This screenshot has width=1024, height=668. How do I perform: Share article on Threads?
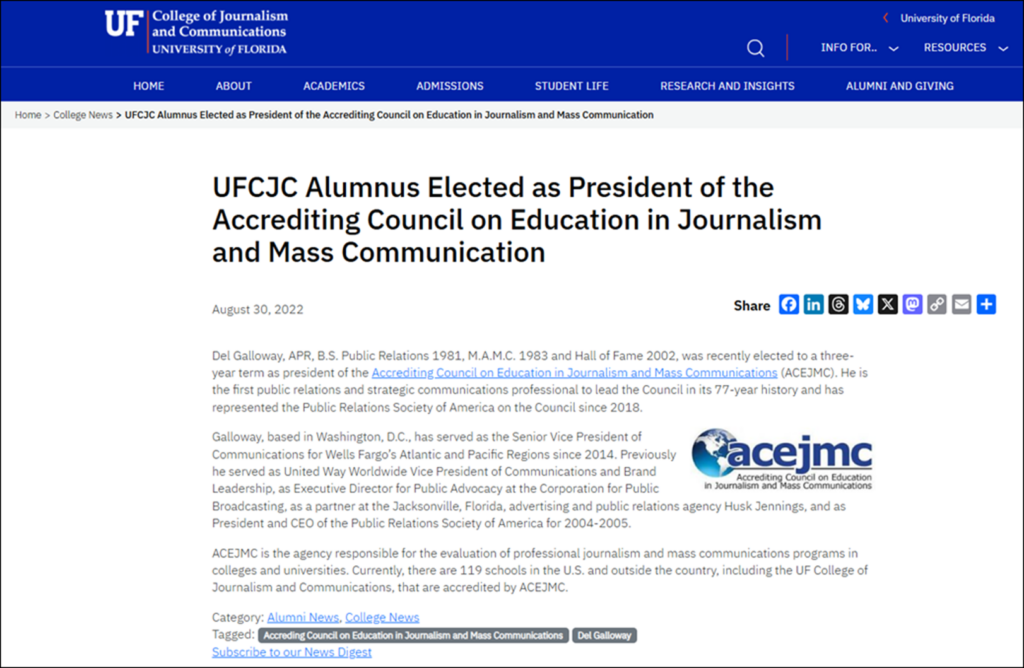click(838, 305)
